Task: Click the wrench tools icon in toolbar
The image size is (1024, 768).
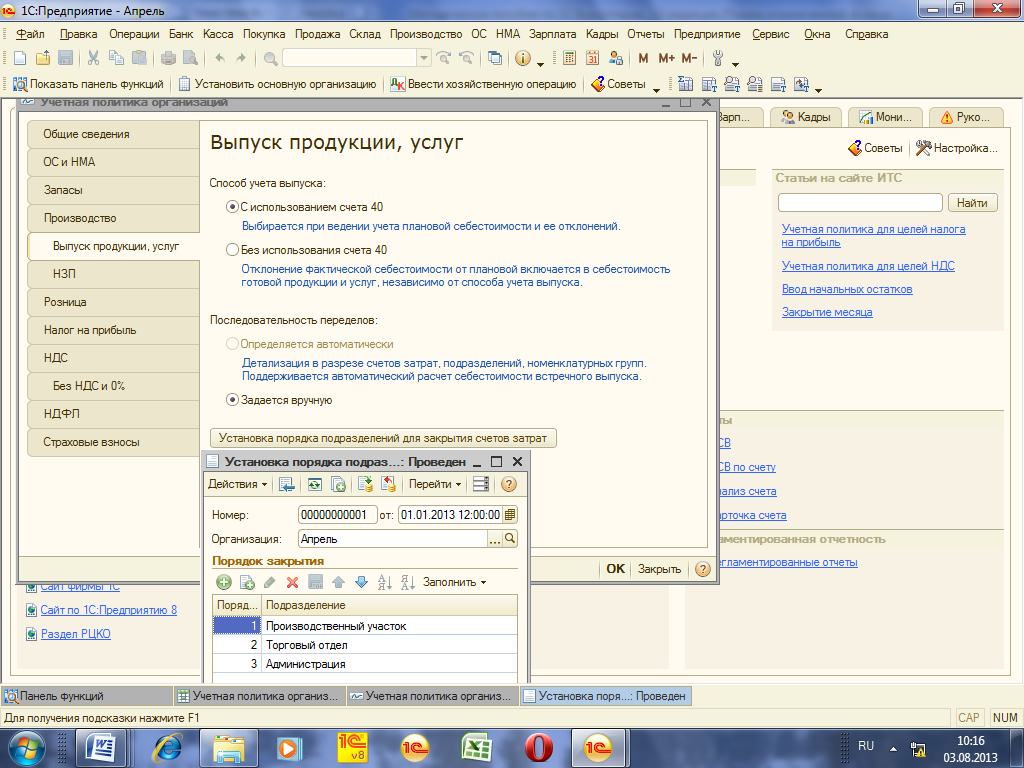Action: pos(718,58)
